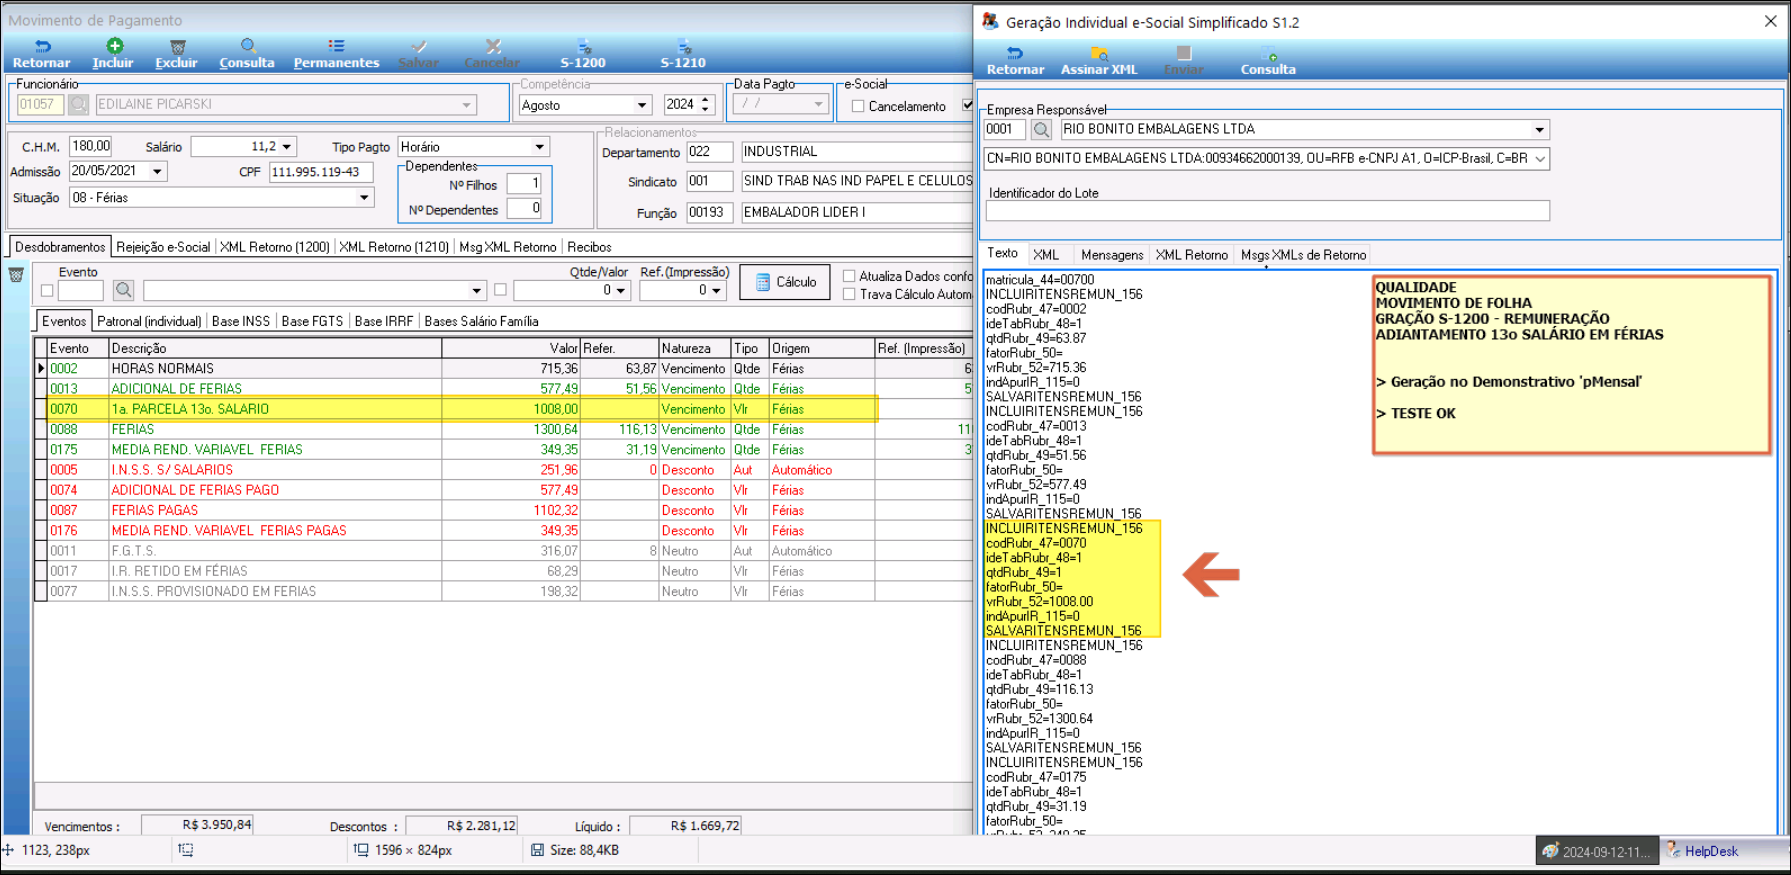Click the Excluir trash icon

pyautogui.click(x=177, y=46)
